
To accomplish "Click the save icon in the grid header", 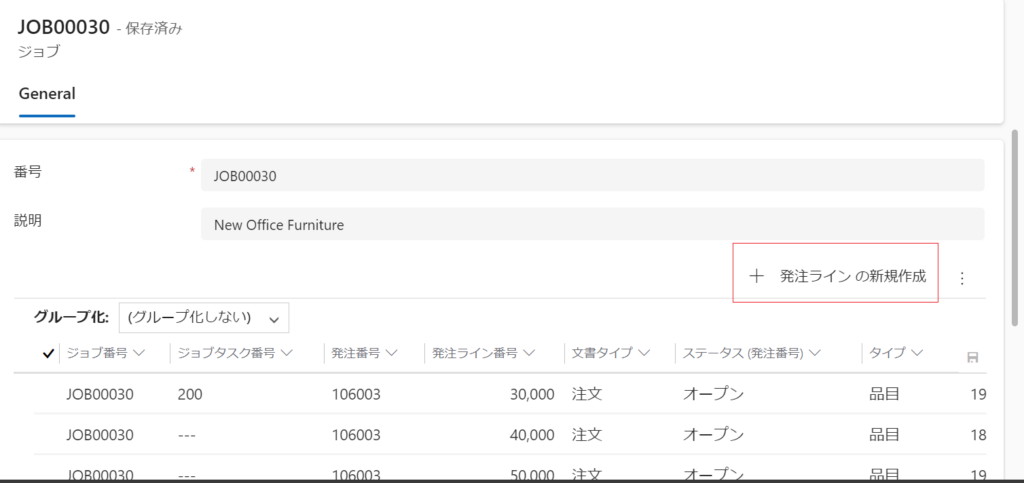I will pyautogui.click(x=972, y=357).
